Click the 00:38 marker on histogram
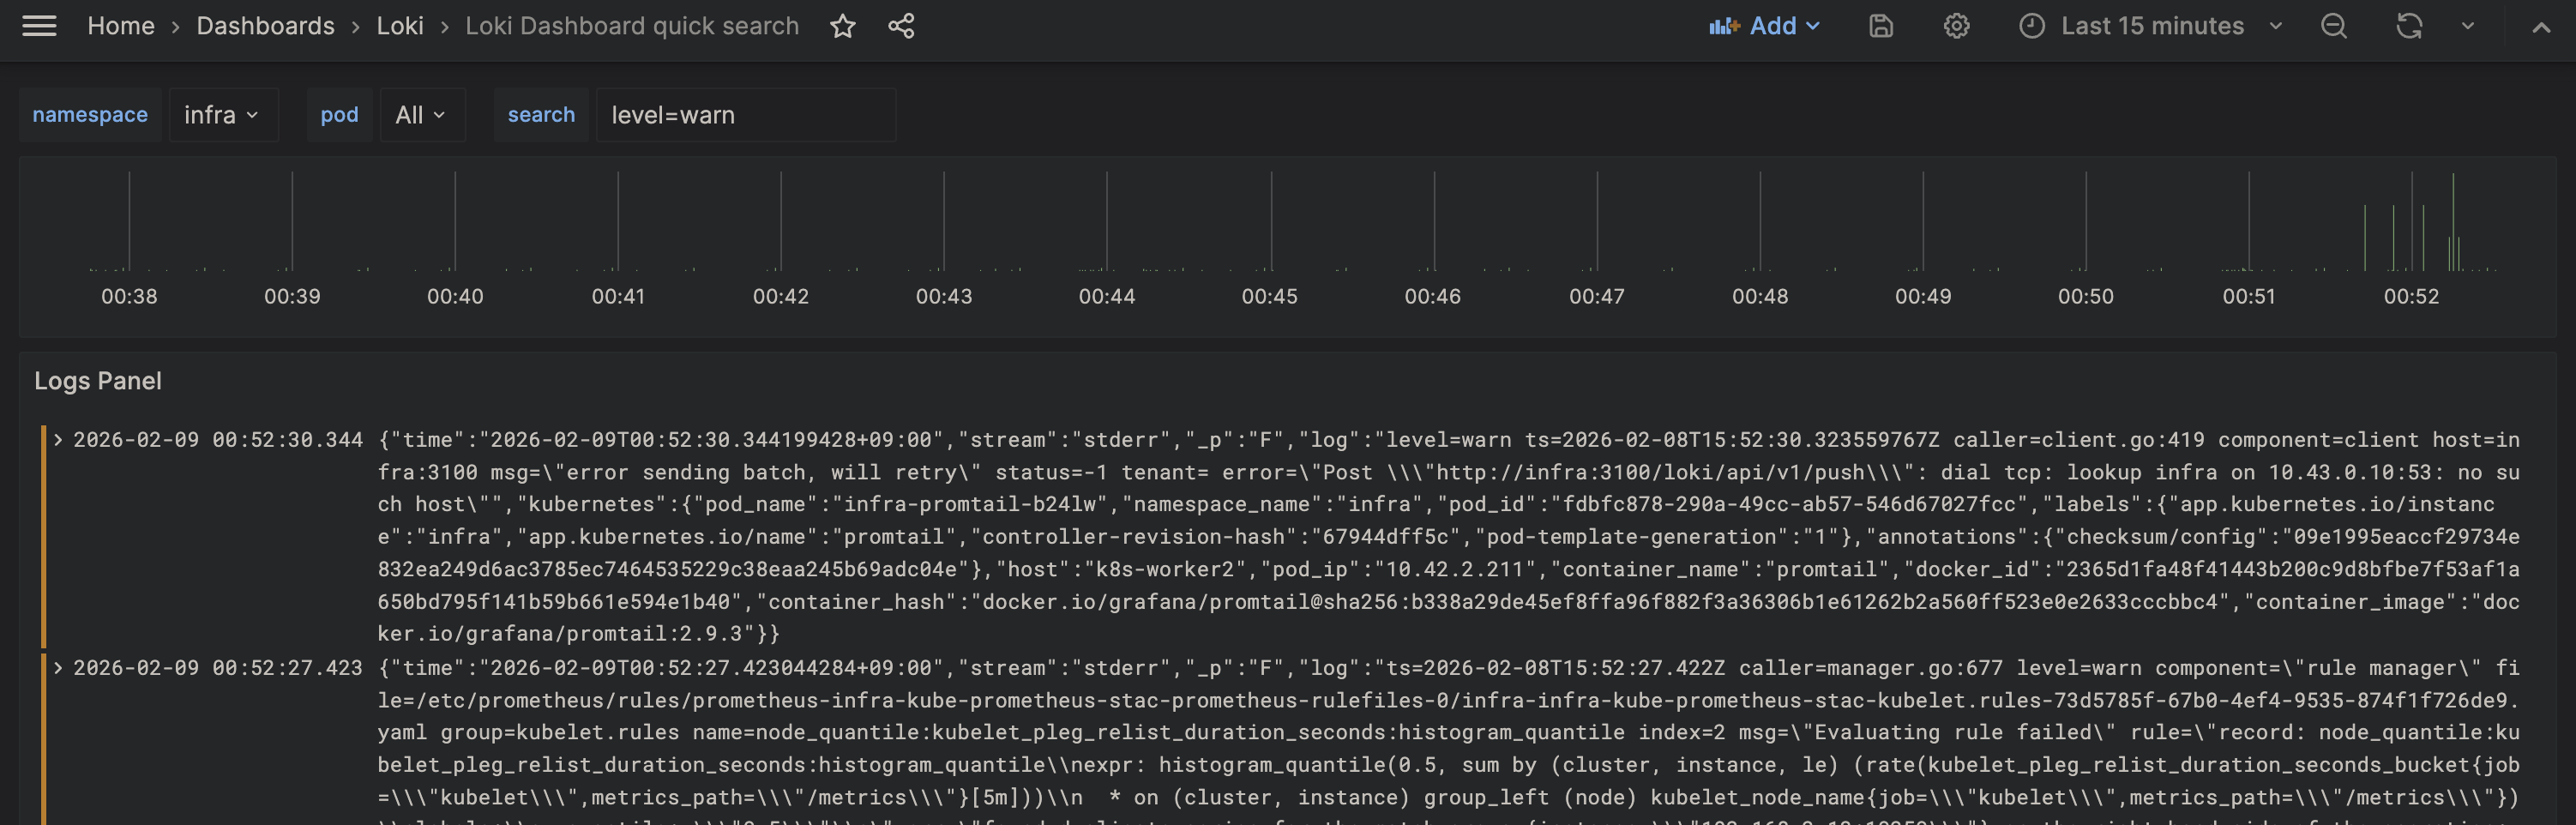This screenshot has height=825, width=2576. 129,220
